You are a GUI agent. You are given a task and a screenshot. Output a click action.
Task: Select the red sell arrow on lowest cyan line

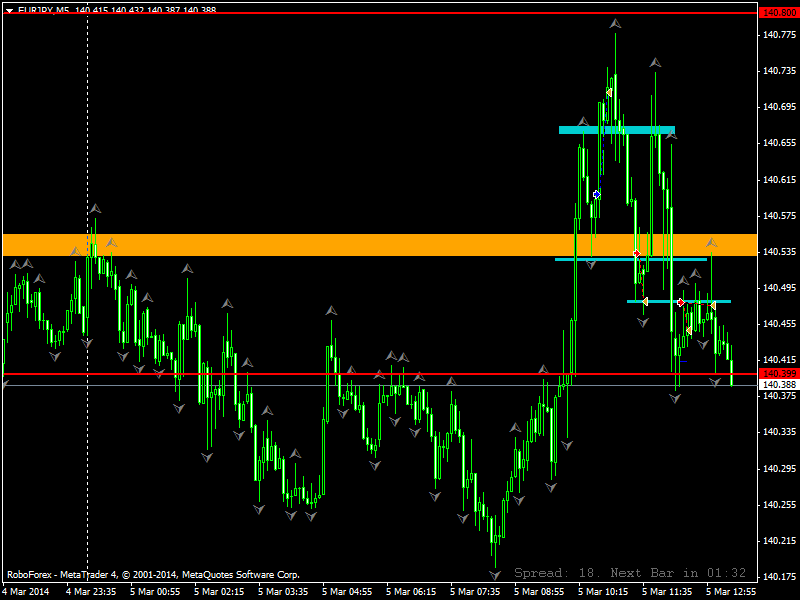coord(681,303)
